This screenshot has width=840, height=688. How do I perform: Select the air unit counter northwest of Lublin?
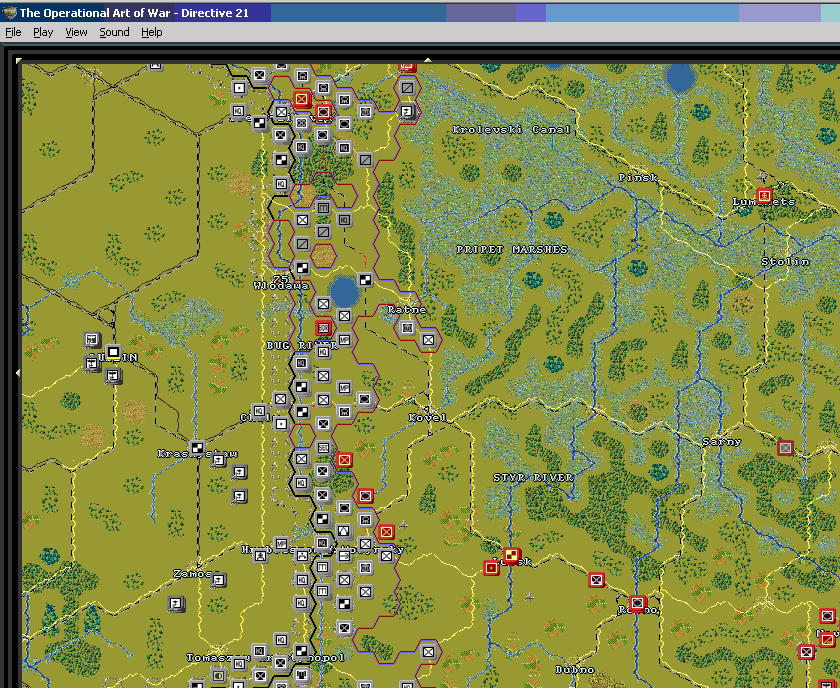[x=92, y=340]
